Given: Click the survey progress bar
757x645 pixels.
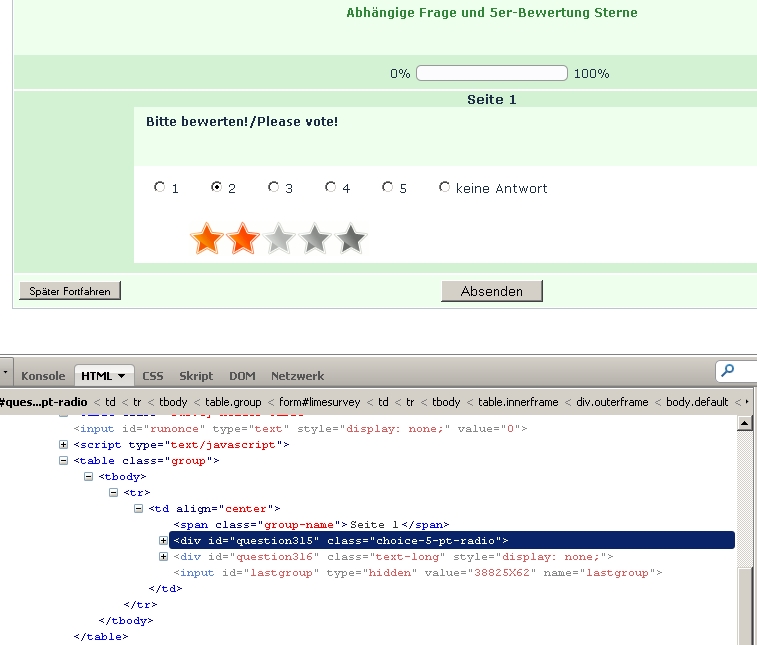Looking at the screenshot, I should pos(491,73).
